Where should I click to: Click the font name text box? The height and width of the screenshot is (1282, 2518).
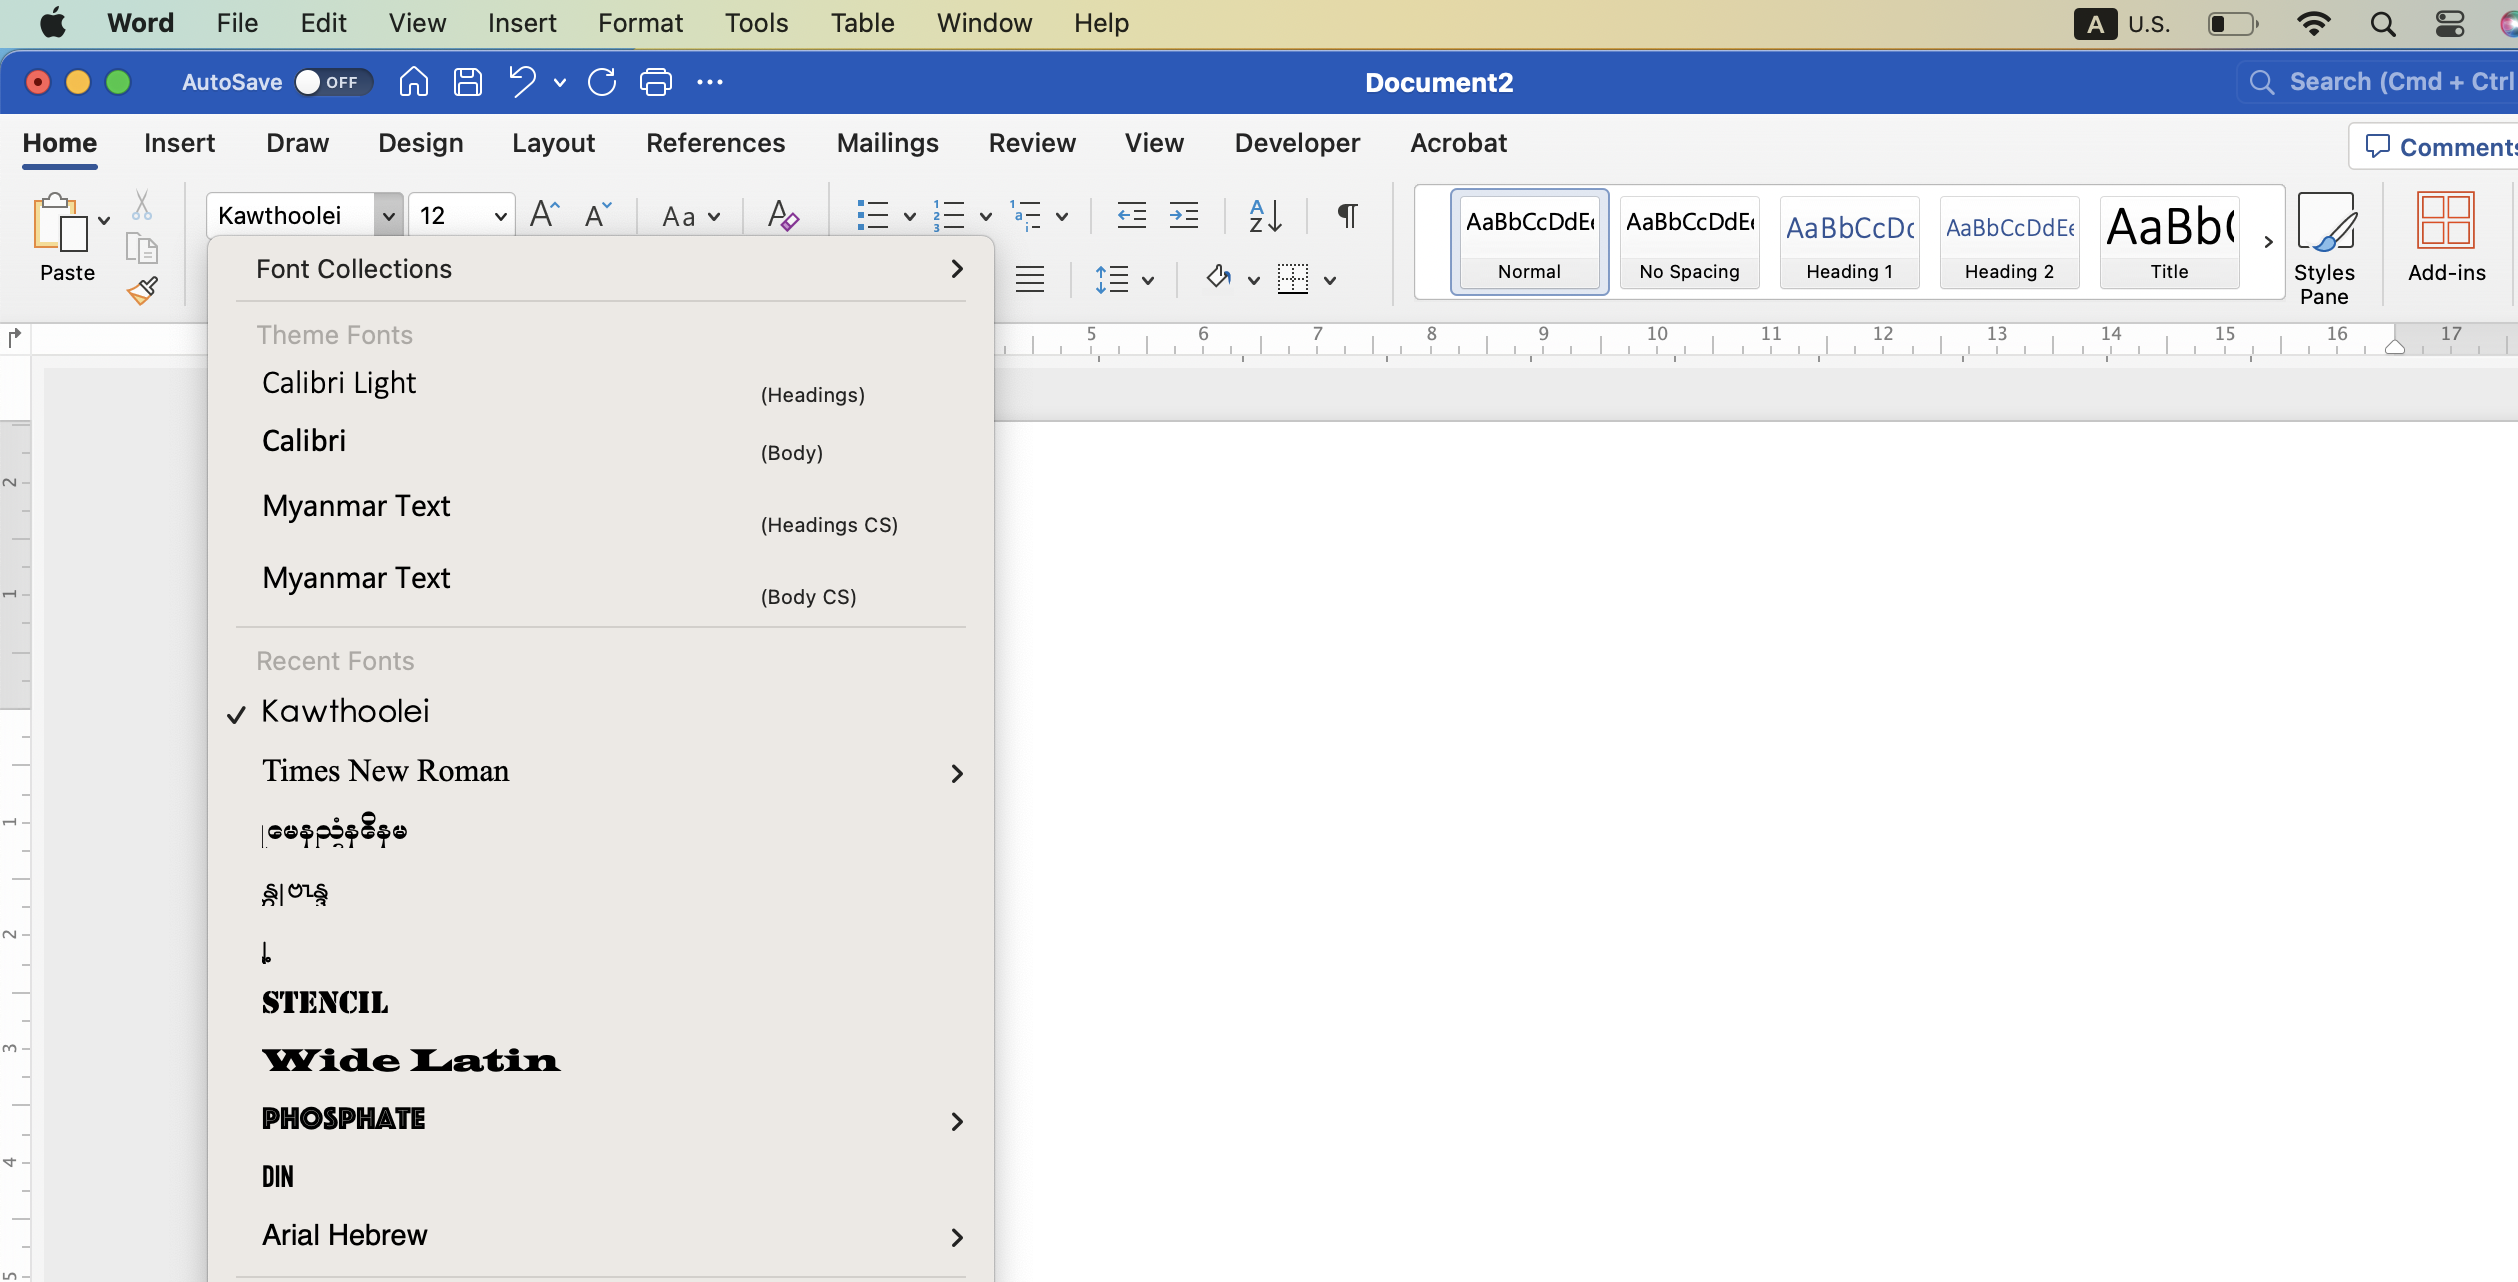(x=291, y=215)
